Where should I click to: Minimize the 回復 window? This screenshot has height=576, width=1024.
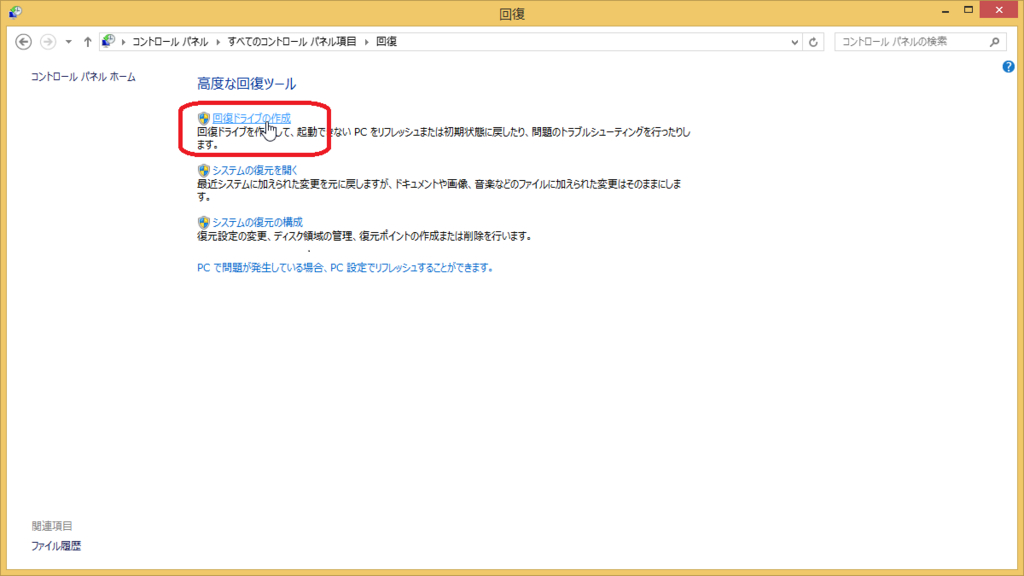(x=945, y=10)
